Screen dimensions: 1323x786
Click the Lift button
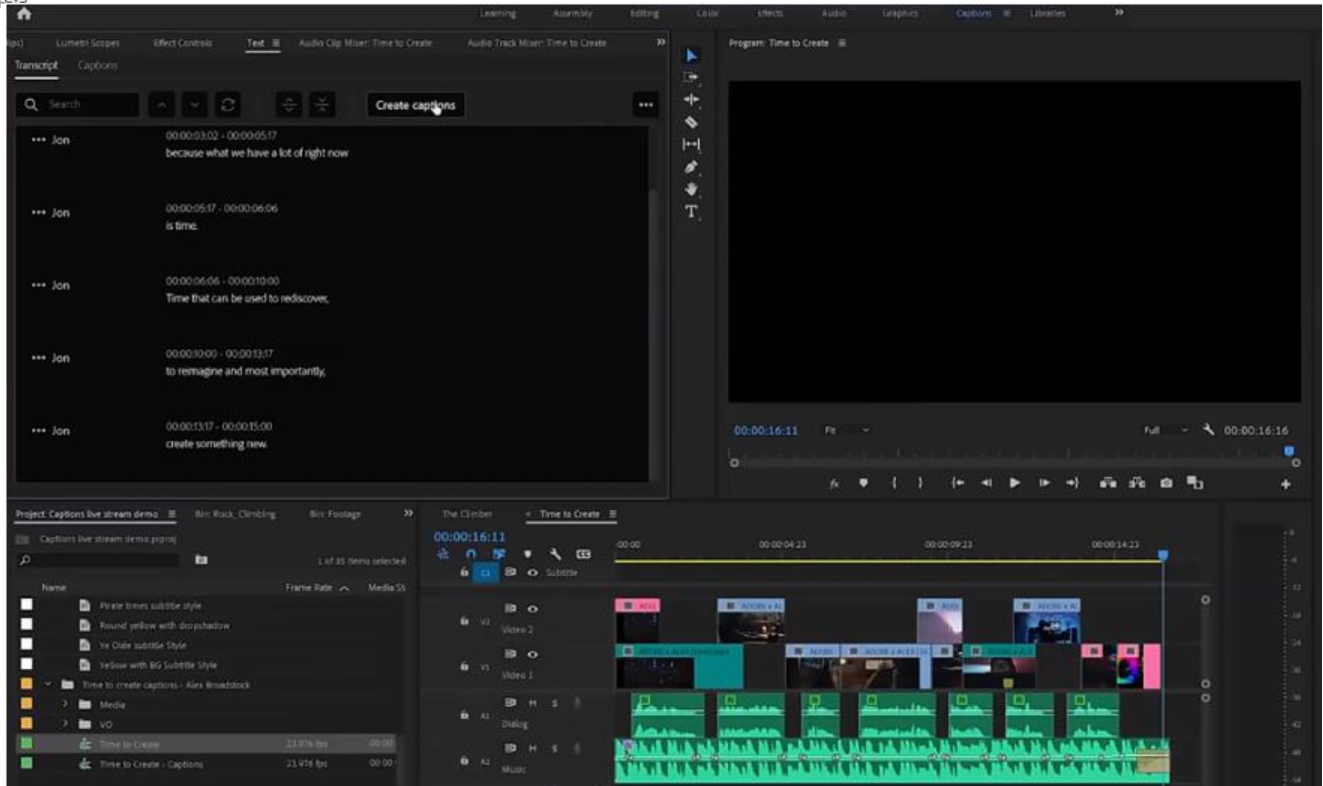1108,483
